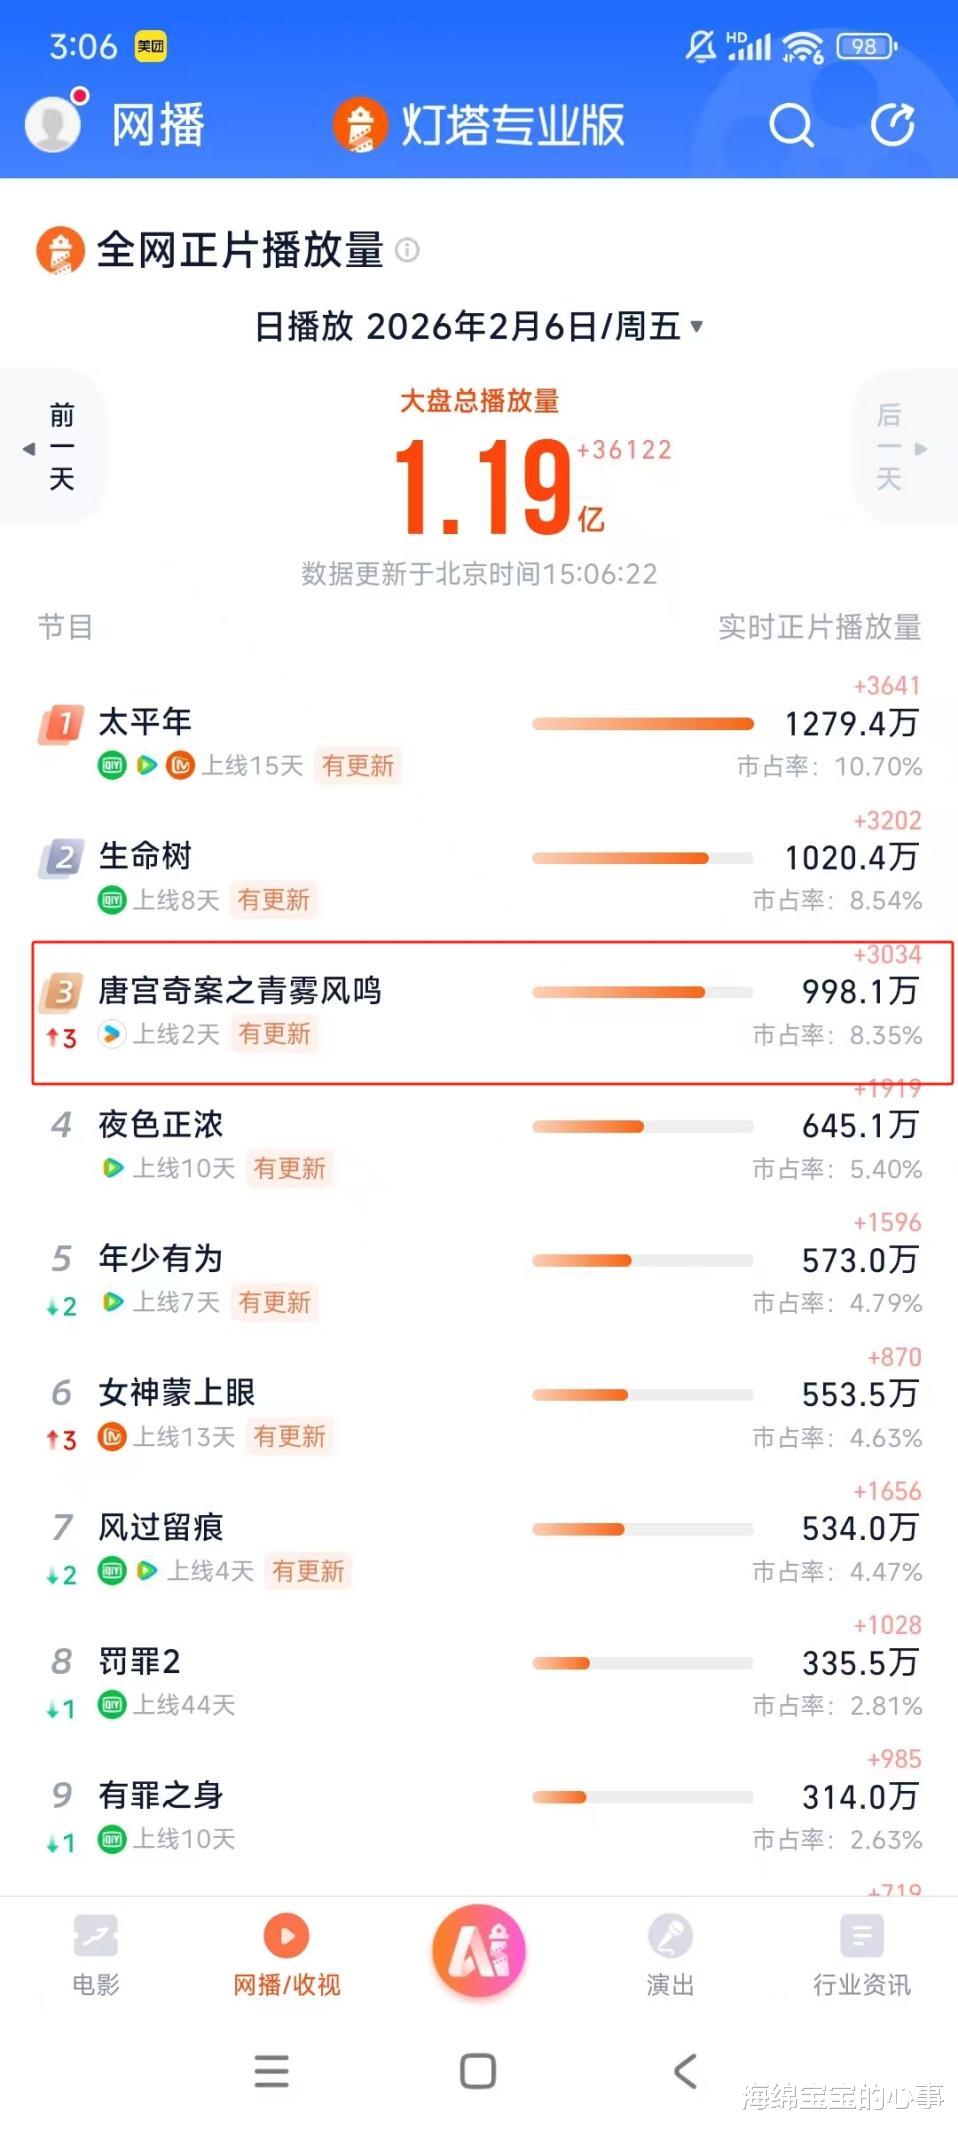Image resolution: width=958 pixels, height=2129 pixels.
Task: Open the 太平年 show entry
Action: 146,722
